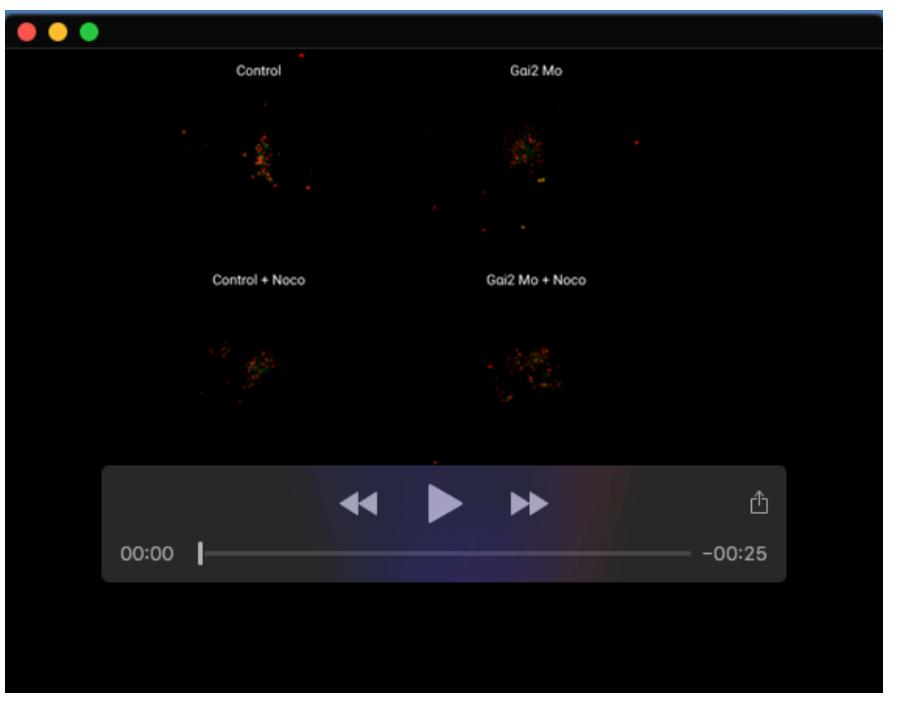Image resolution: width=903 pixels, height=704 pixels.
Task: Open the share menu icon
Action: [759, 502]
